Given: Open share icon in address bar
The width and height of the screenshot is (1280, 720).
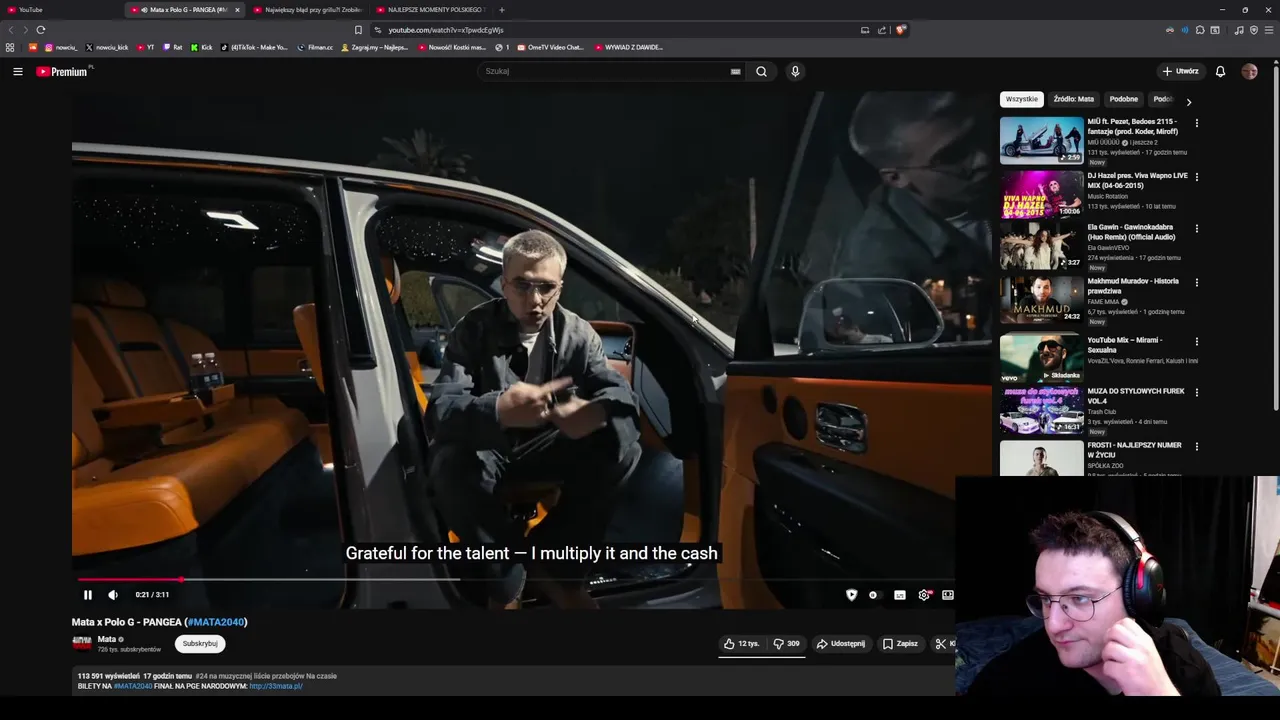Looking at the screenshot, I should point(882,30).
